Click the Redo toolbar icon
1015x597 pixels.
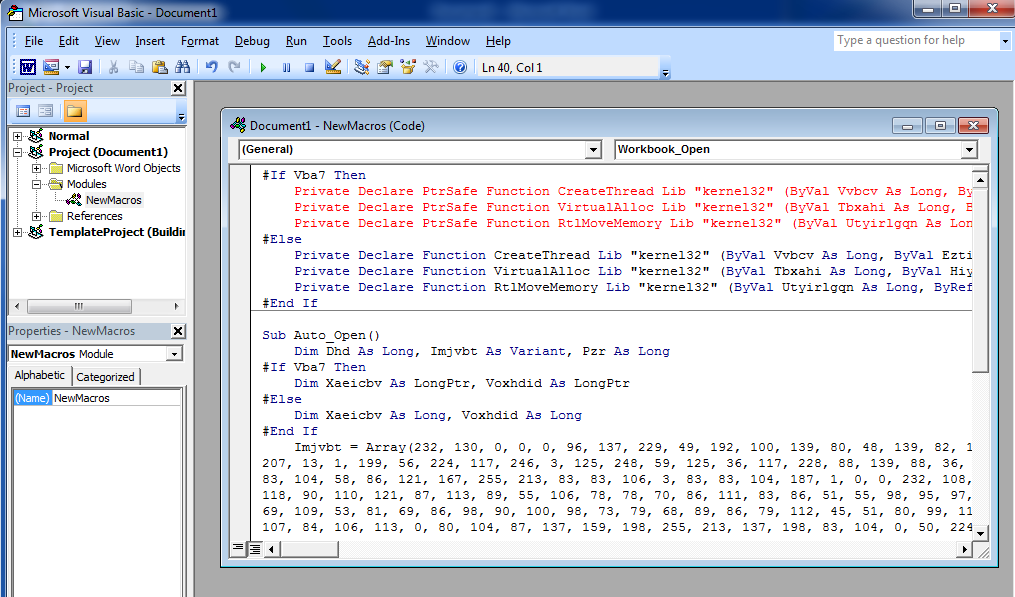click(x=234, y=67)
